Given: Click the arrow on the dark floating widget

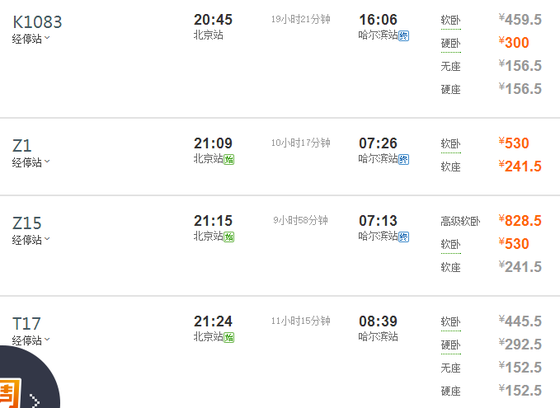Looking at the screenshot, I should [x=35, y=401].
